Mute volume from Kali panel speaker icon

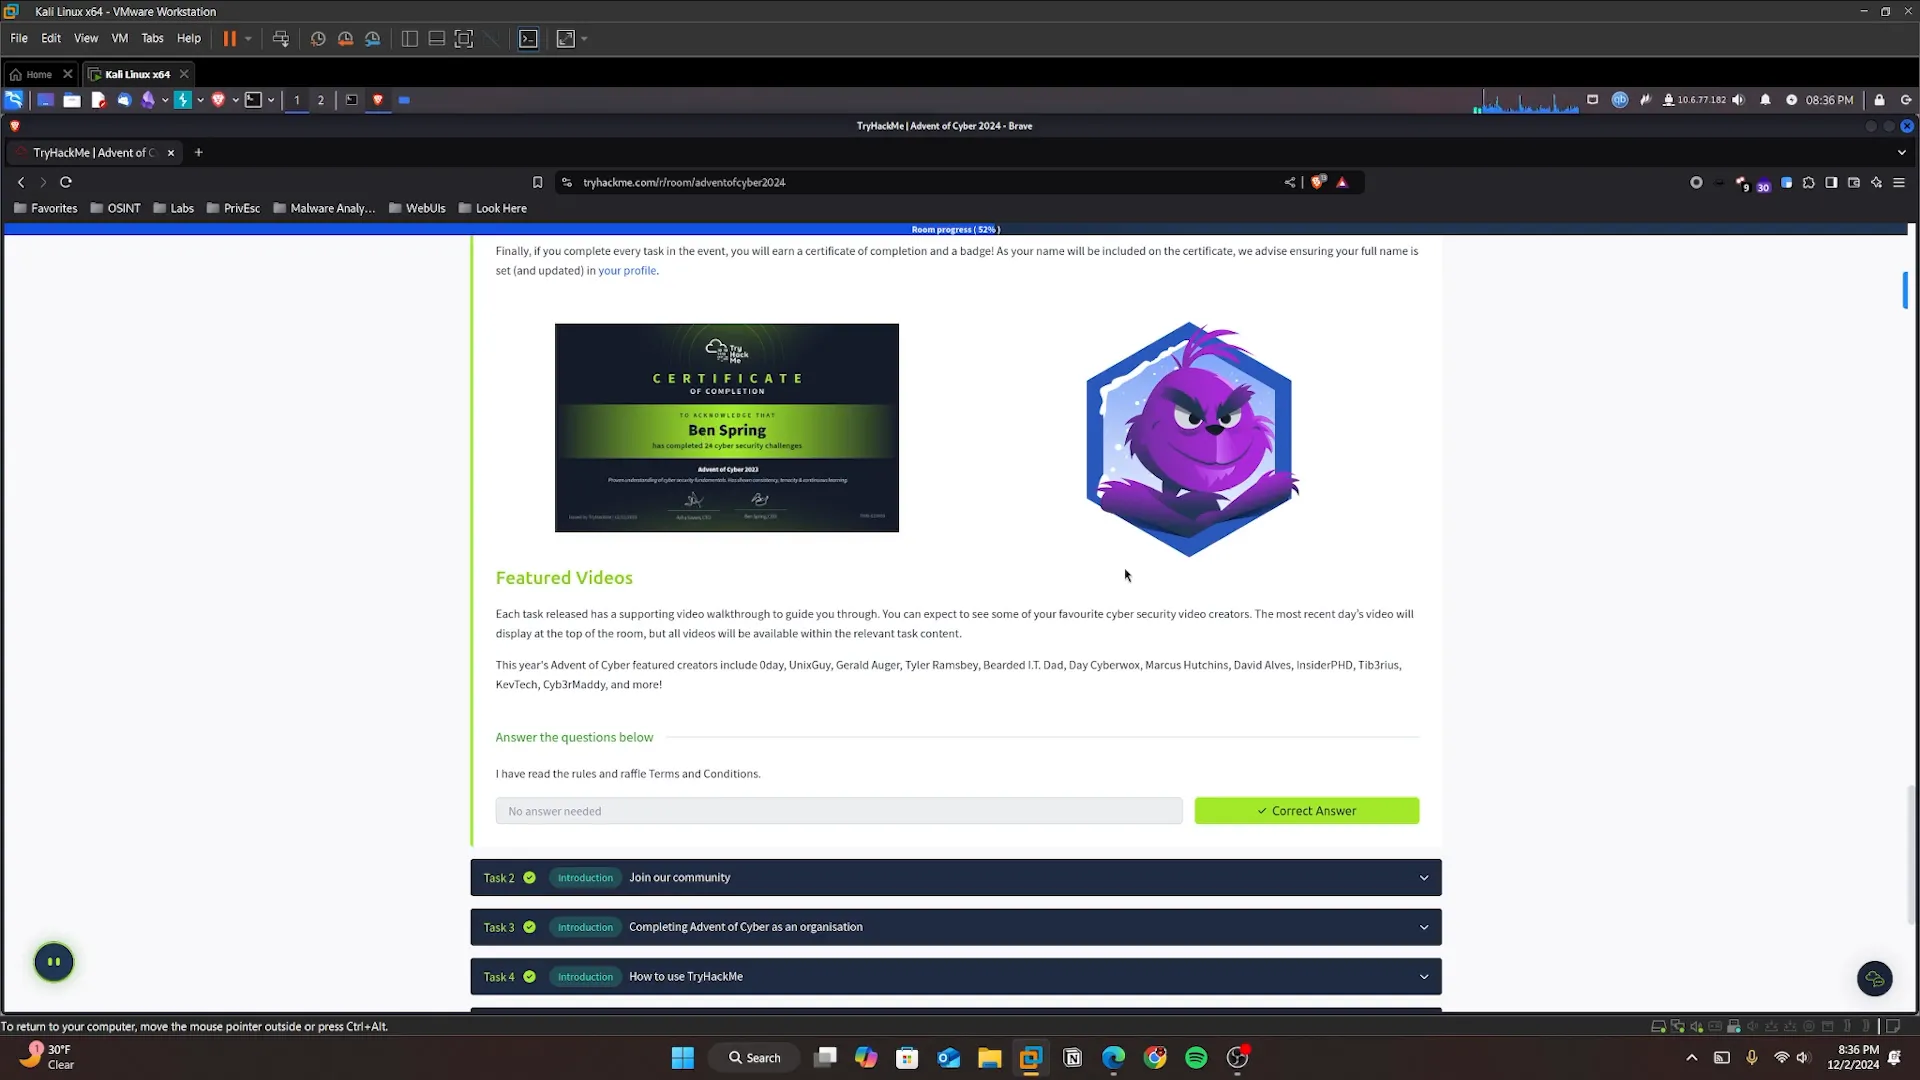tap(1739, 100)
